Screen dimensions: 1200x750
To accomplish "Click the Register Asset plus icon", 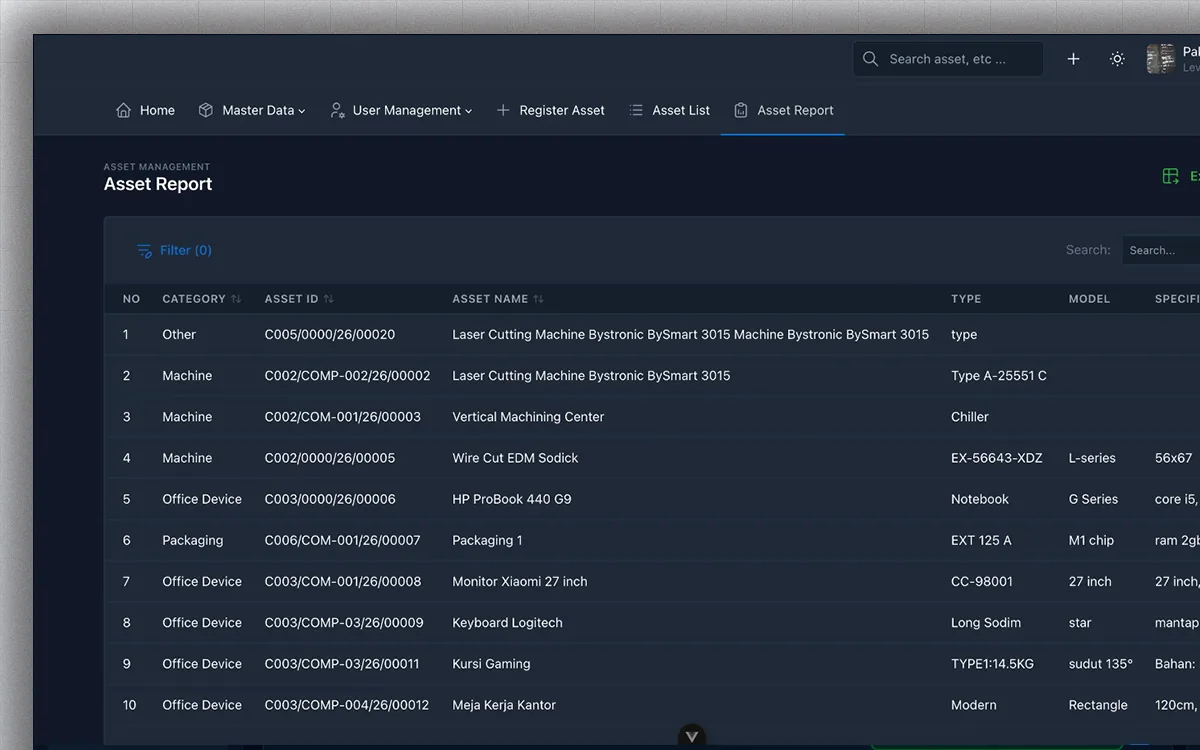I will coord(503,110).
